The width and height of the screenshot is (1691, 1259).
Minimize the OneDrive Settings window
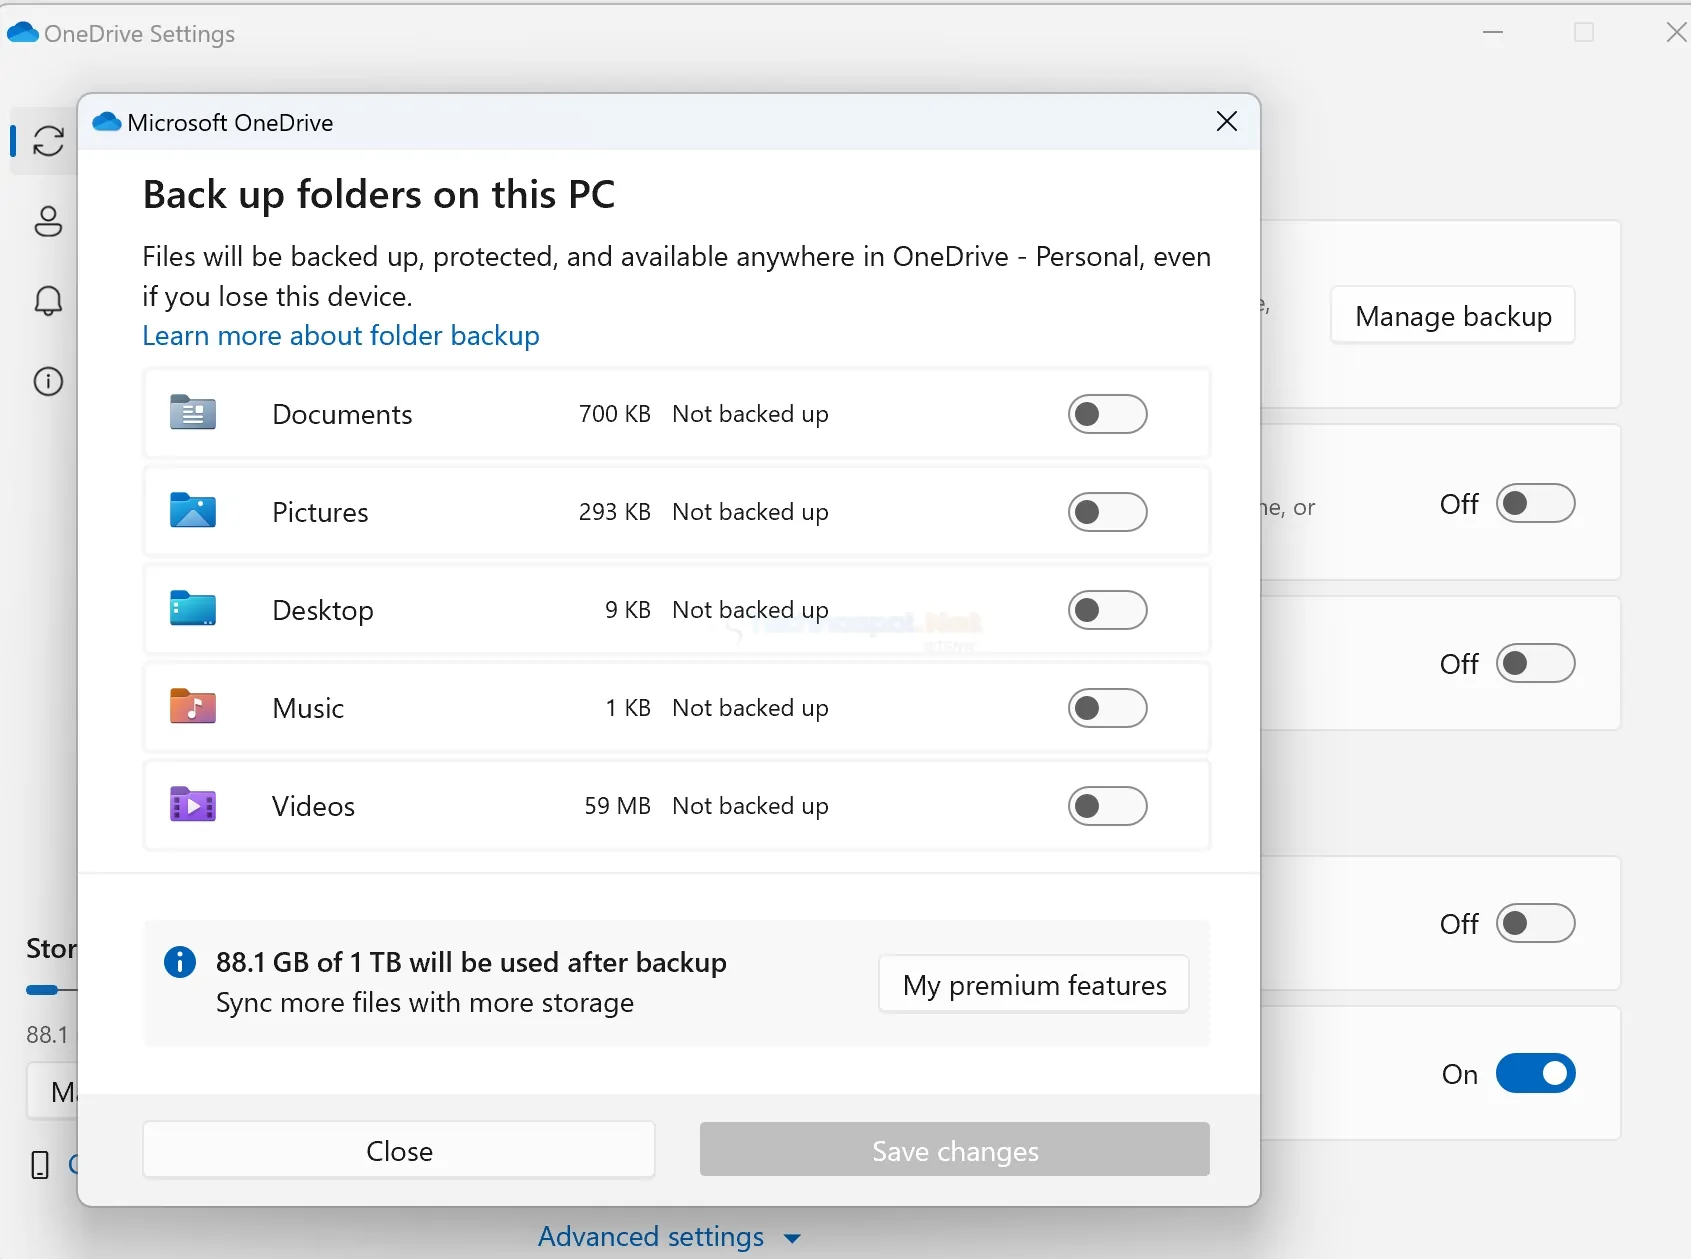click(x=1493, y=33)
